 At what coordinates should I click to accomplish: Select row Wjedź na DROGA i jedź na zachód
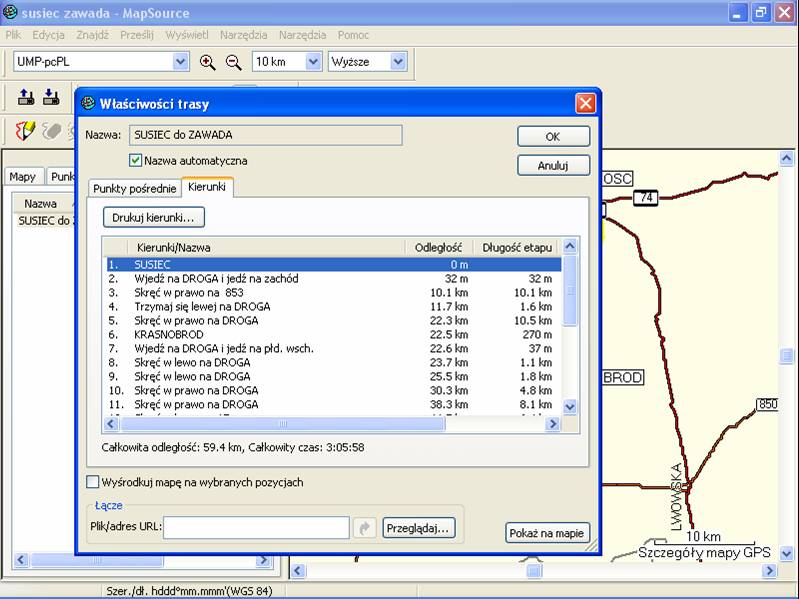[x=333, y=279]
